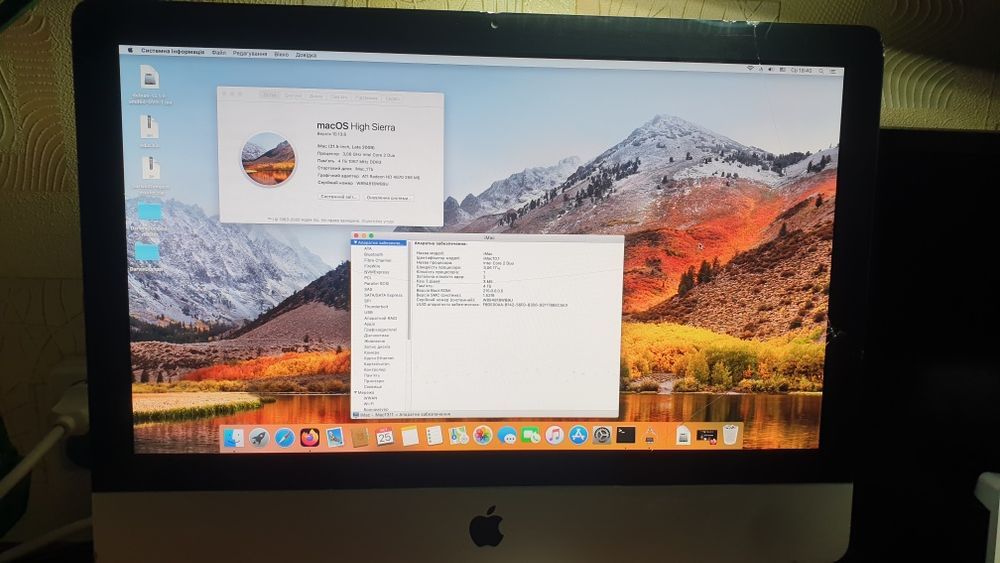1000x563 pixels.
Task: Open the yellow Notes icon in Dock
Action: click(x=409, y=436)
